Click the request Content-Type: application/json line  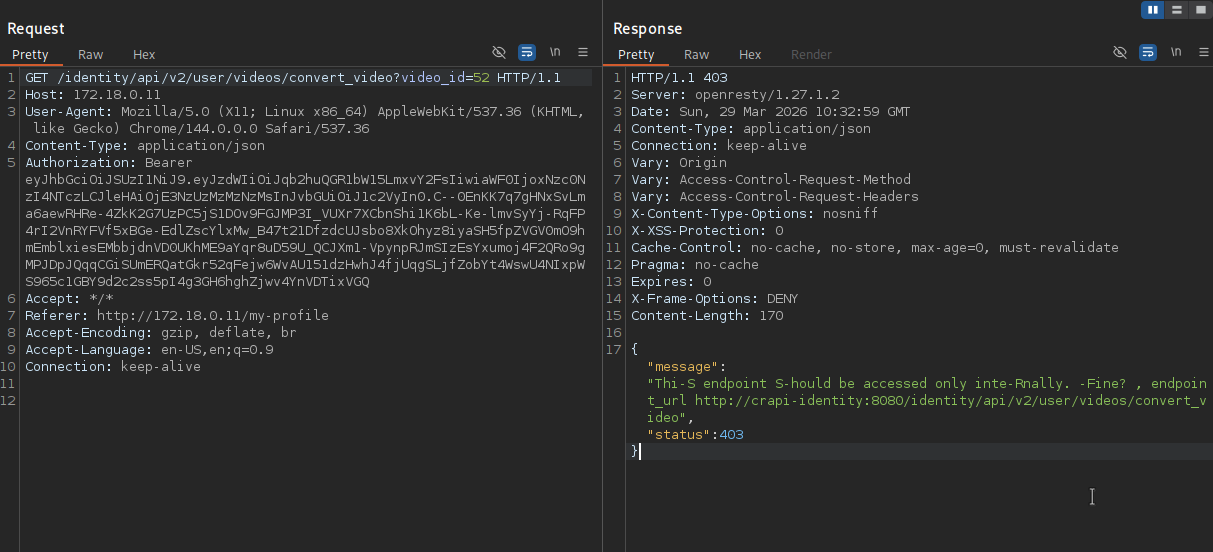pyautogui.click(x=145, y=145)
